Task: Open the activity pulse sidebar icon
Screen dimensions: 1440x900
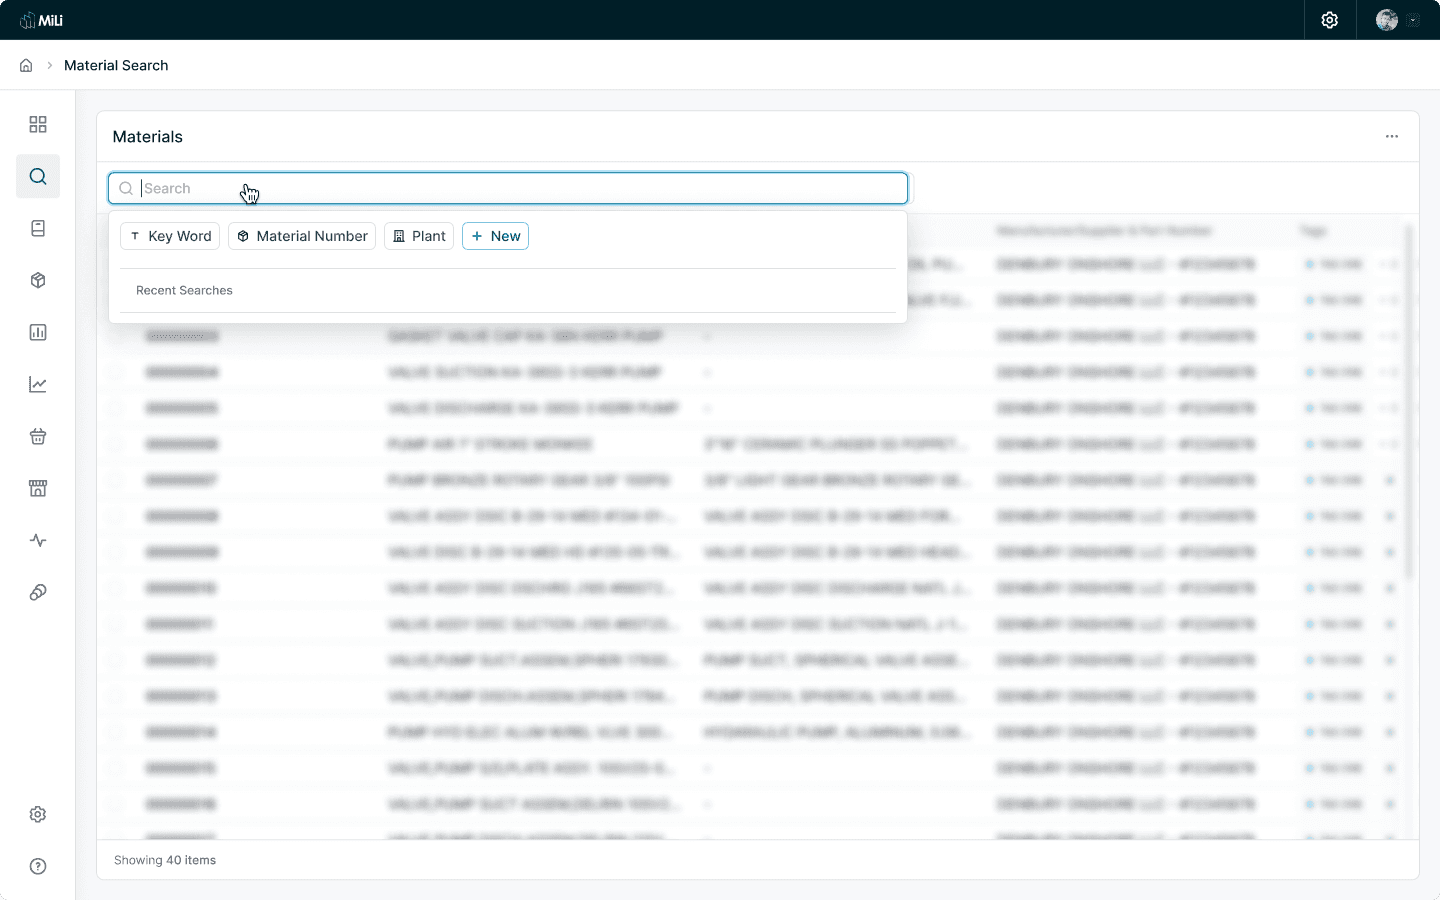Action: tap(38, 540)
